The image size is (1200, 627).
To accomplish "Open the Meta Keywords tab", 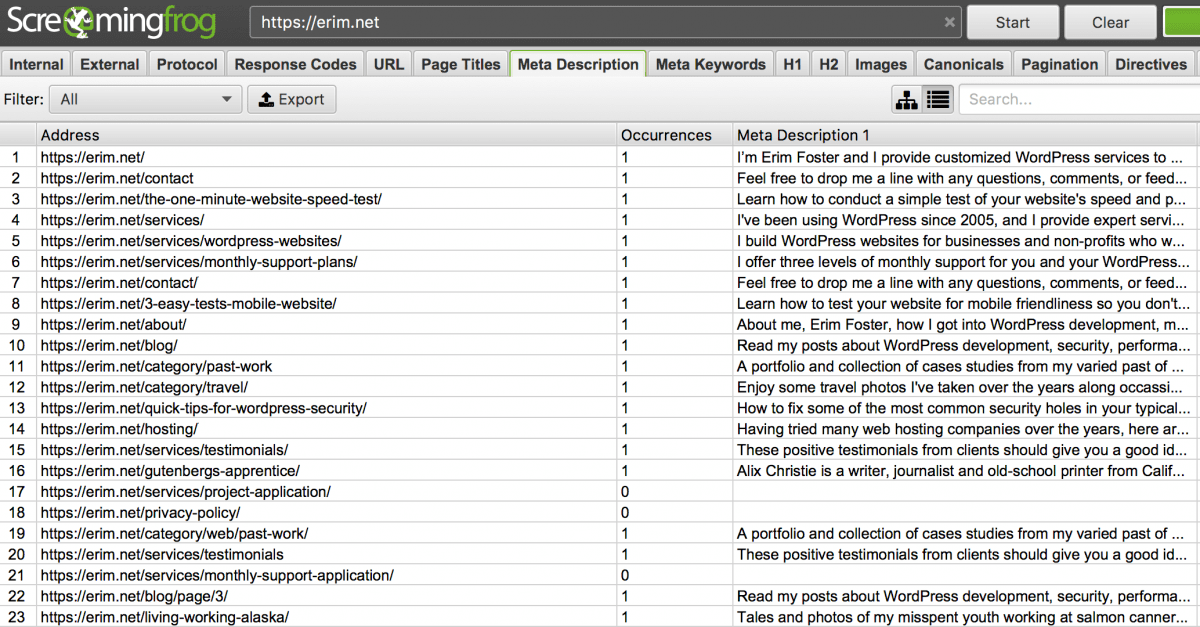I will pos(710,63).
